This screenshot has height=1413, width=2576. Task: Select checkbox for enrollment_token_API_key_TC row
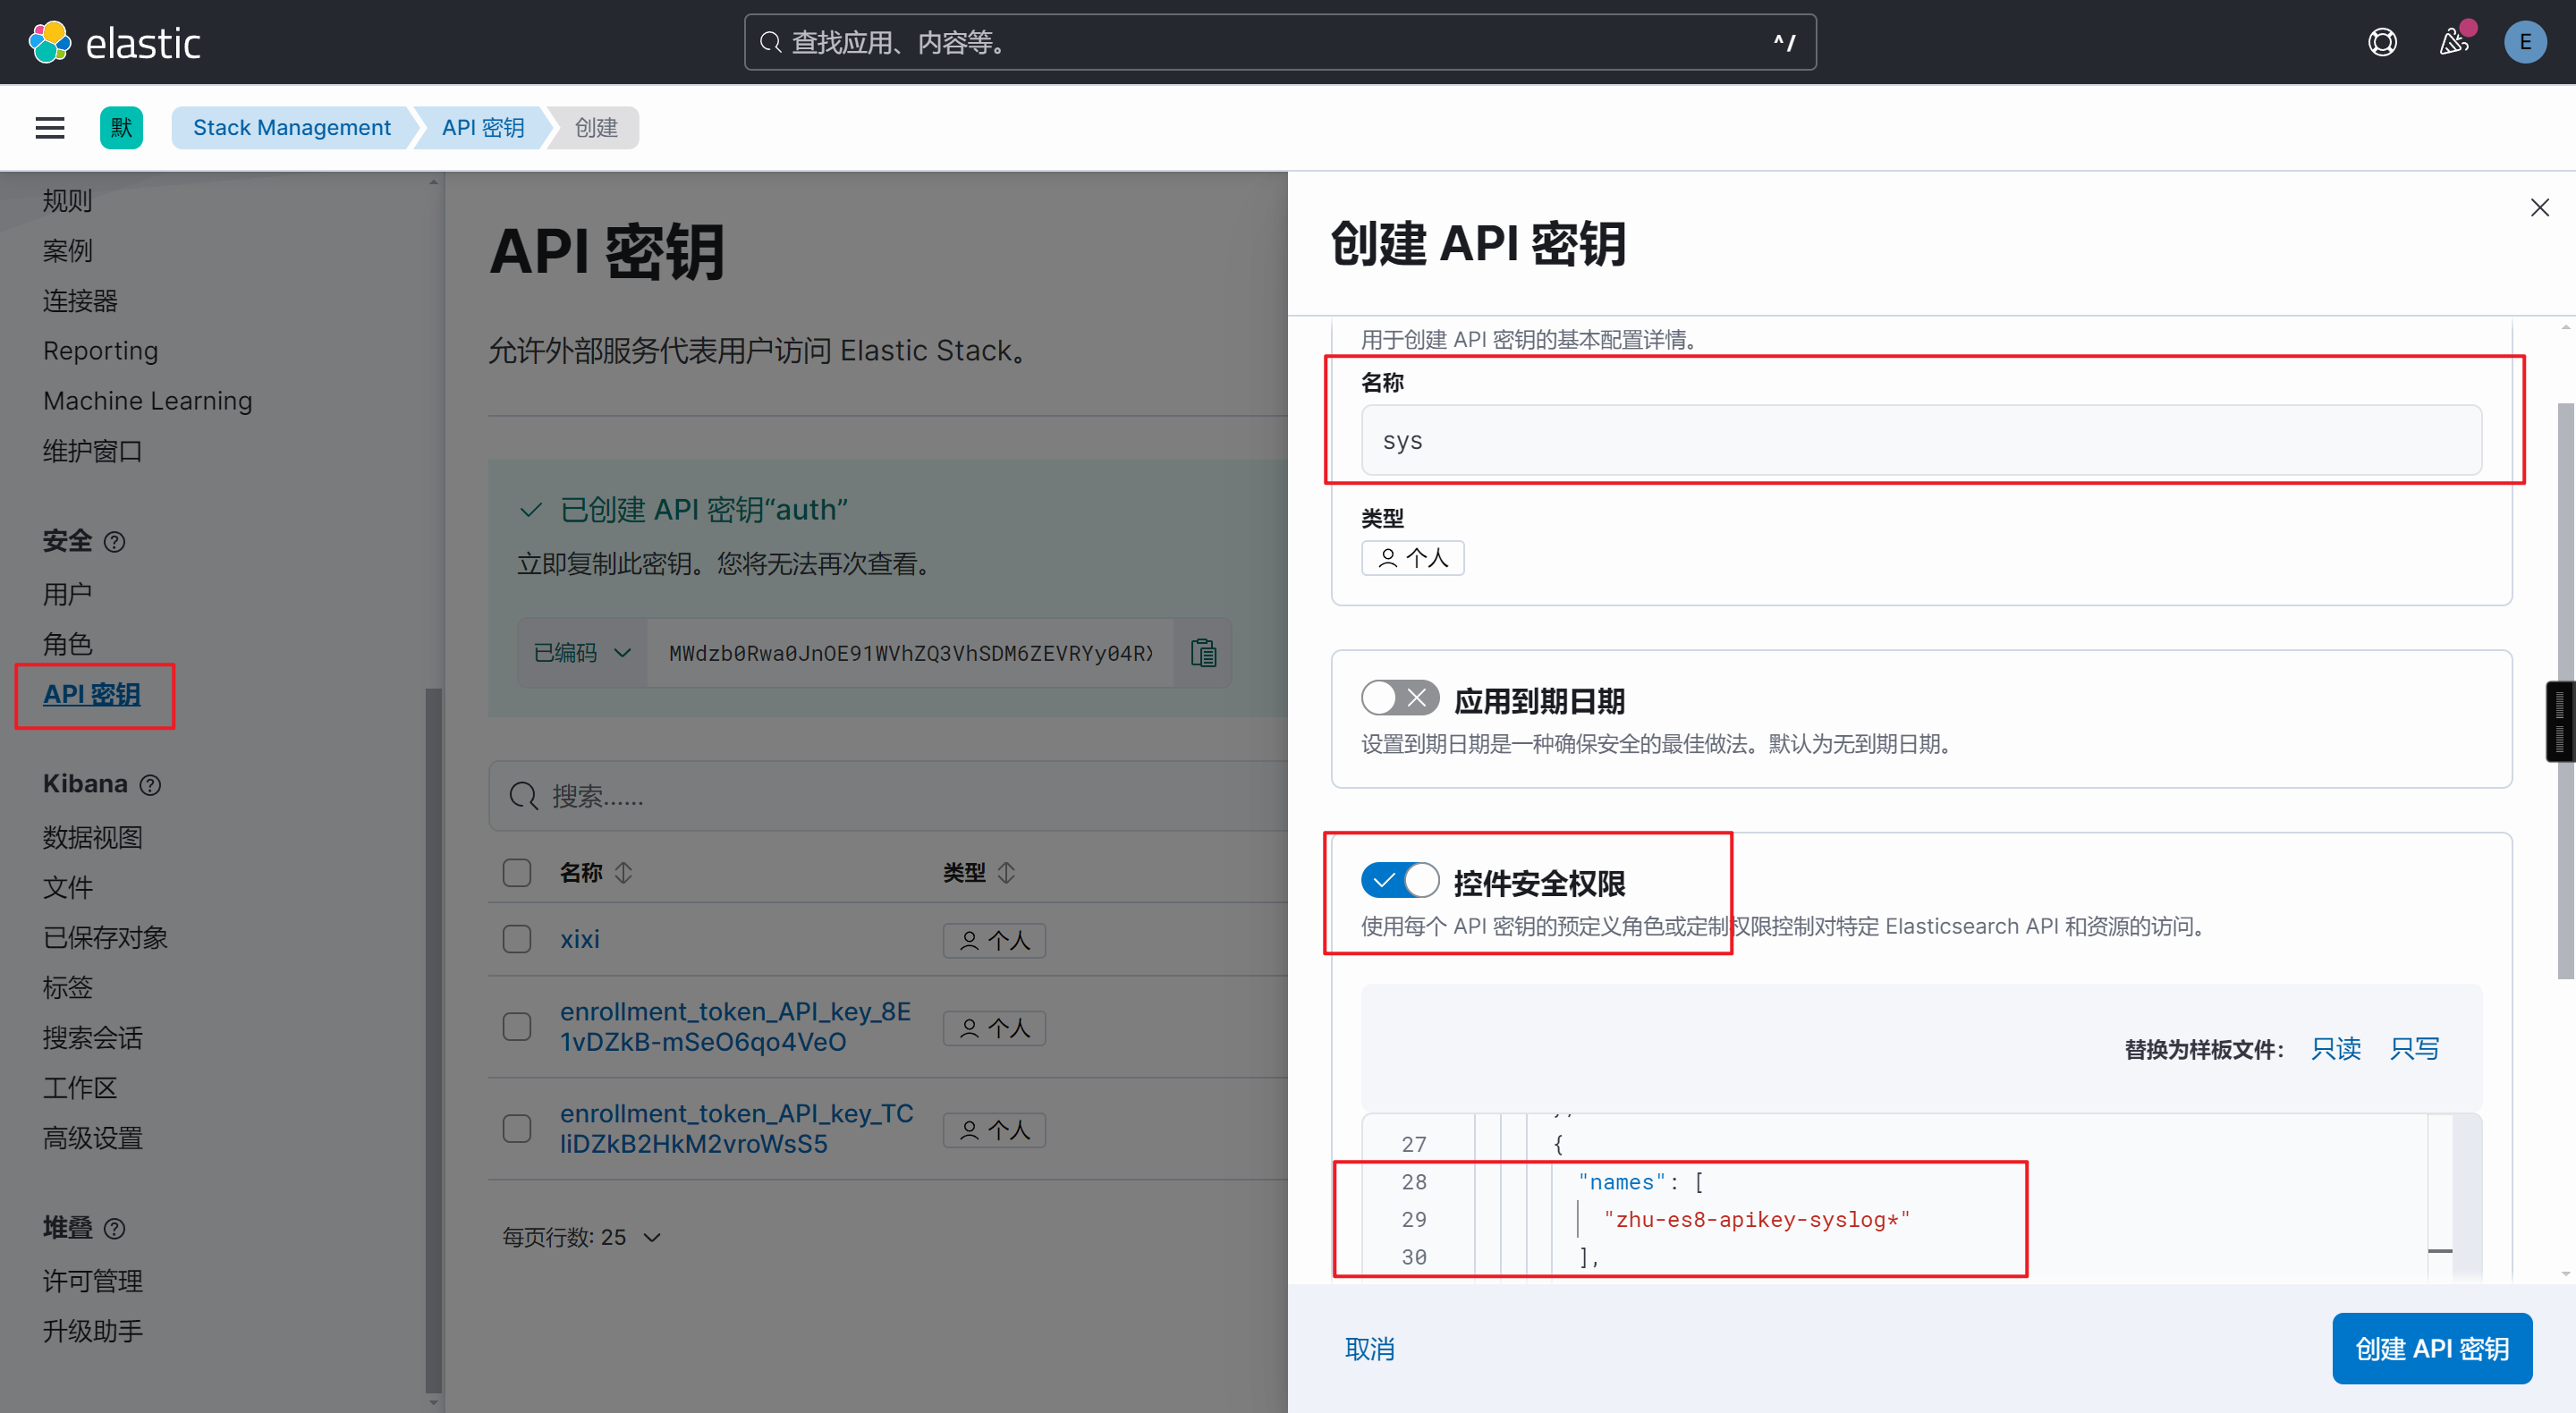click(516, 1128)
